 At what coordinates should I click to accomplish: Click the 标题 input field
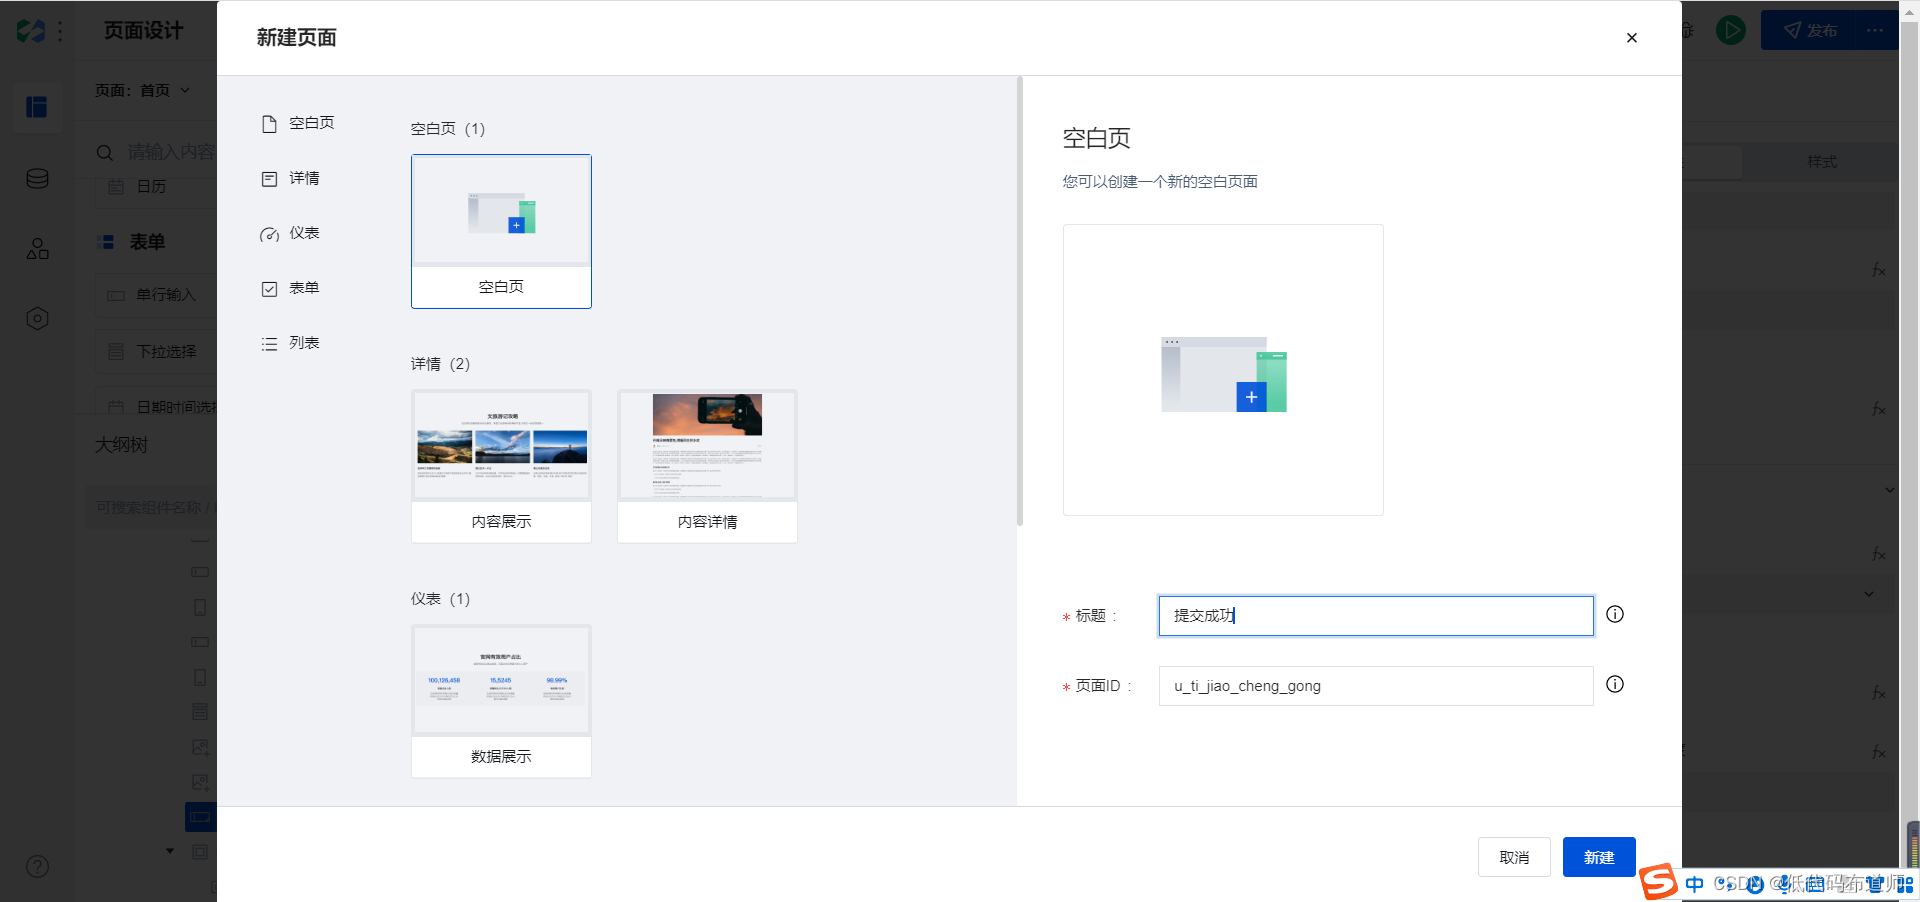pyautogui.click(x=1376, y=616)
